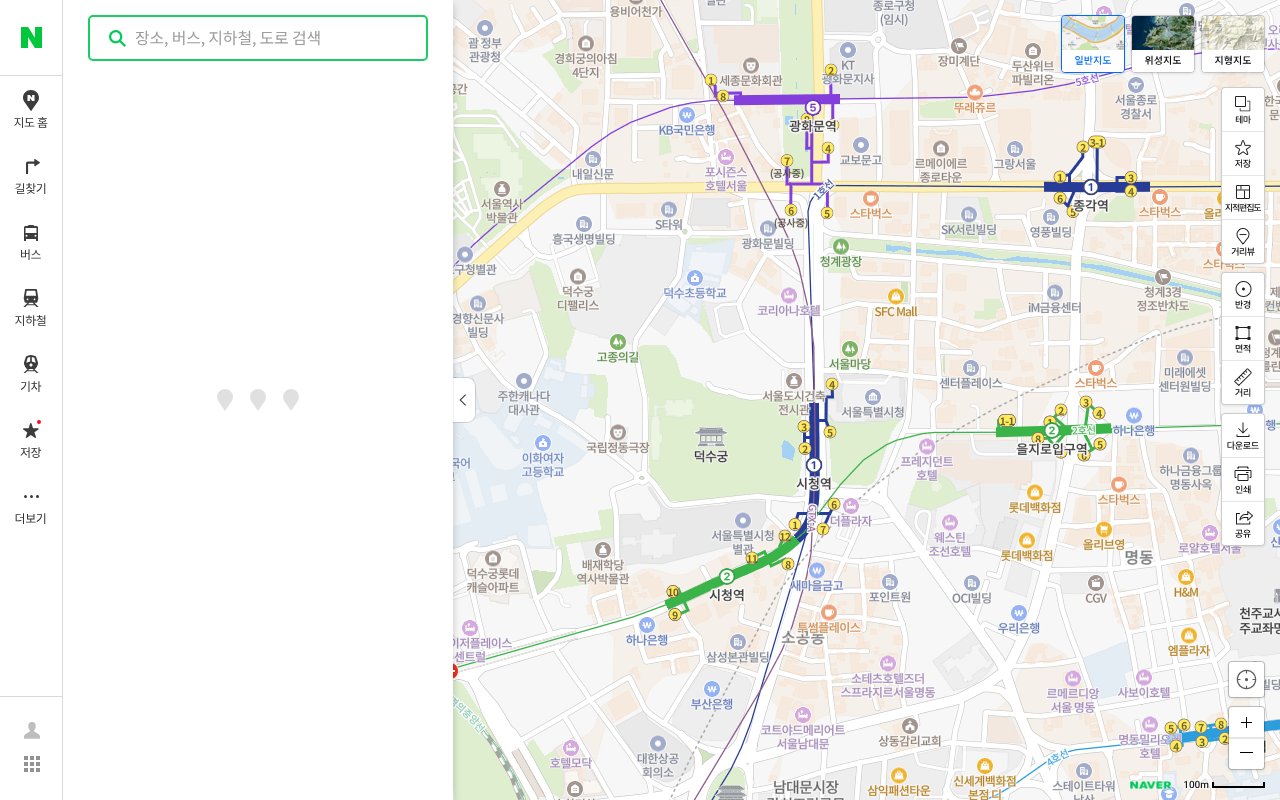Open directions with the 길찾기 icon
This screenshot has height=800, width=1280.
30,176
